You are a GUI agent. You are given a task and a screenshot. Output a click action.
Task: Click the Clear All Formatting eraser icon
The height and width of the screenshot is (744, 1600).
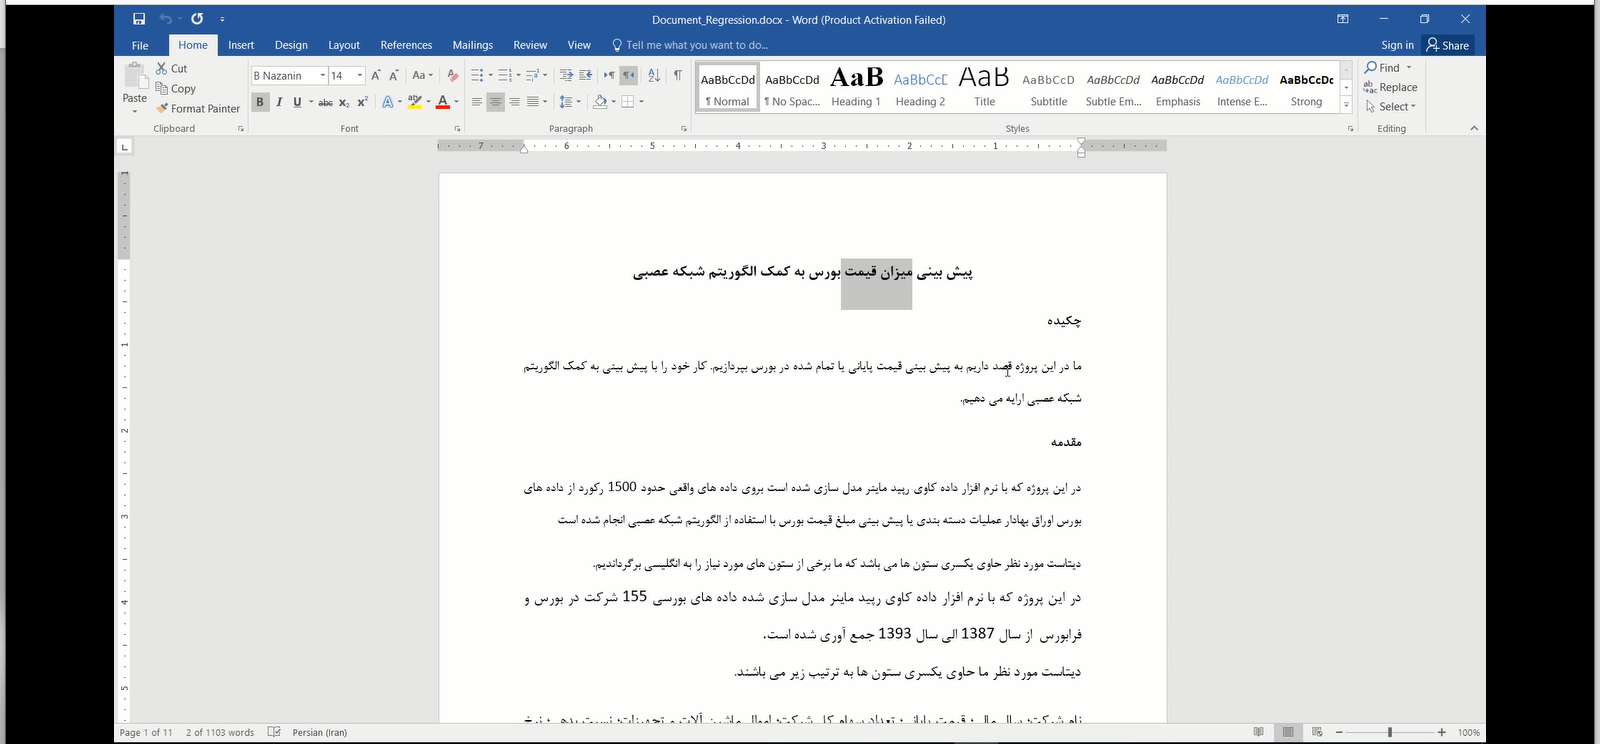453,75
